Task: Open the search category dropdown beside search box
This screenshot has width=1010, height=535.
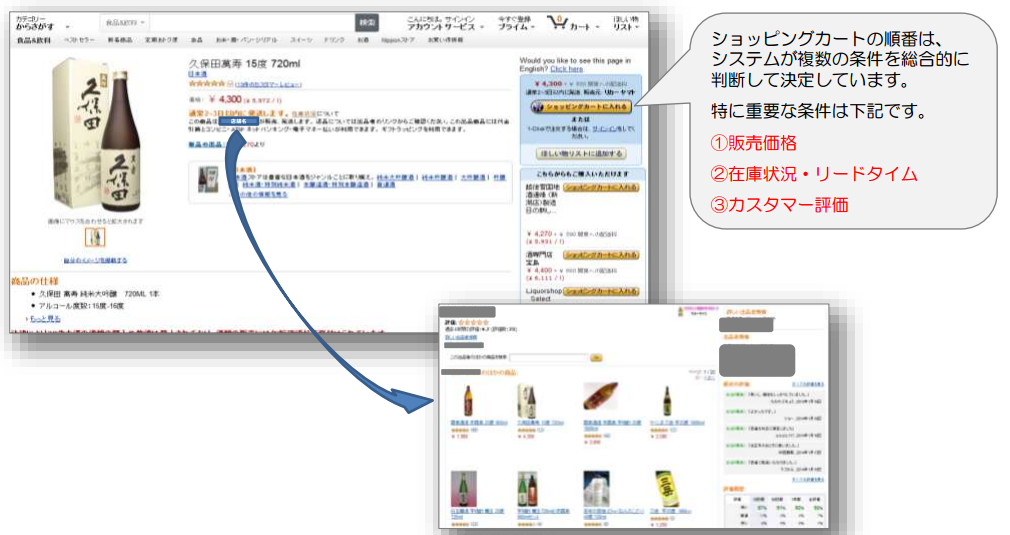Action: pos(125,23)
